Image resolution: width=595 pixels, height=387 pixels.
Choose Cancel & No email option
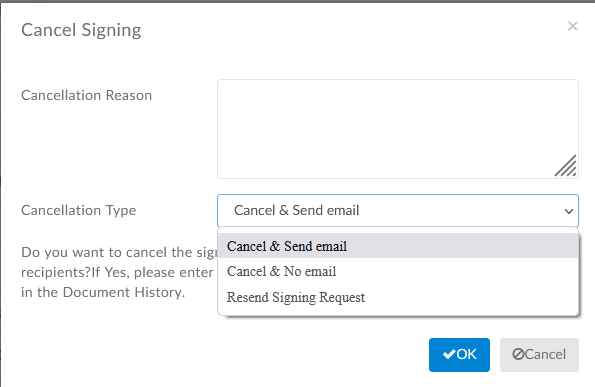point(398,271)
